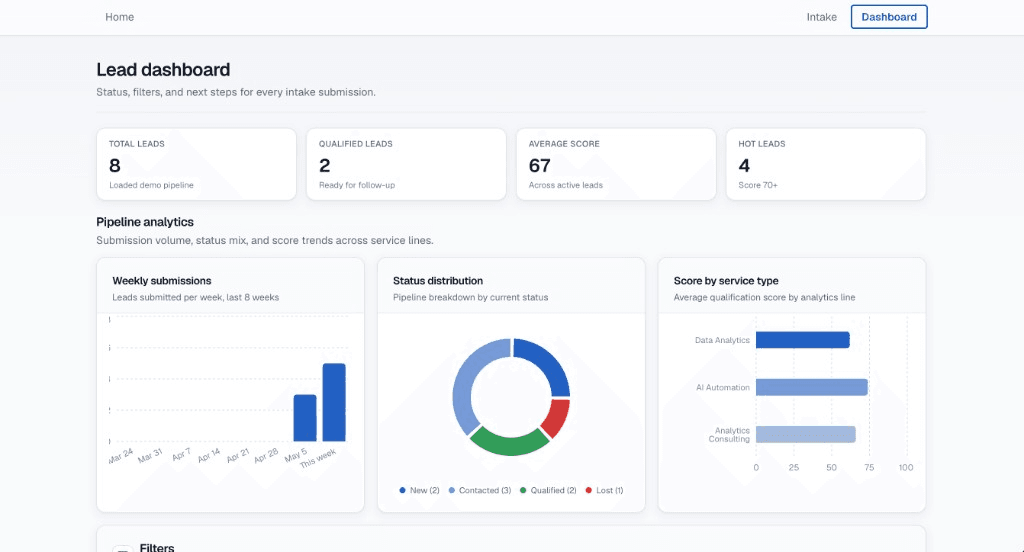Viewport: 1024px width, 552px height.
Task: Click the '75' score axis tick
Action: click(x=869, y=468)
